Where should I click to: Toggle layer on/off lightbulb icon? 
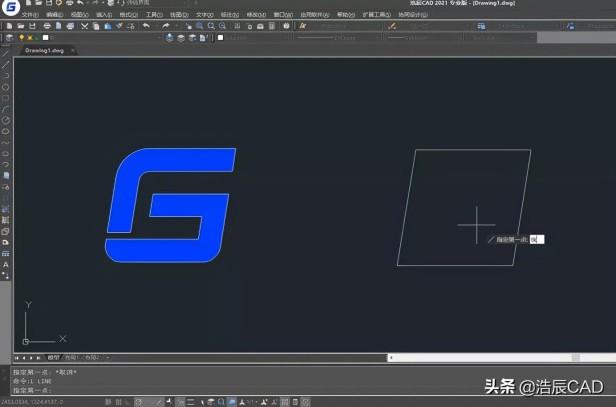[21, 38]
